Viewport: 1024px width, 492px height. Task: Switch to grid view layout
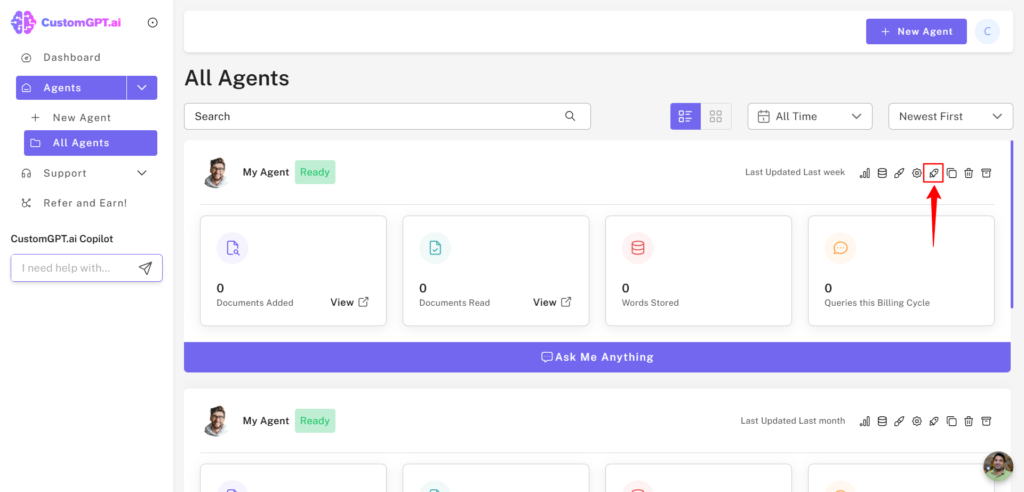pyautogui.click(x=716, y=116)
